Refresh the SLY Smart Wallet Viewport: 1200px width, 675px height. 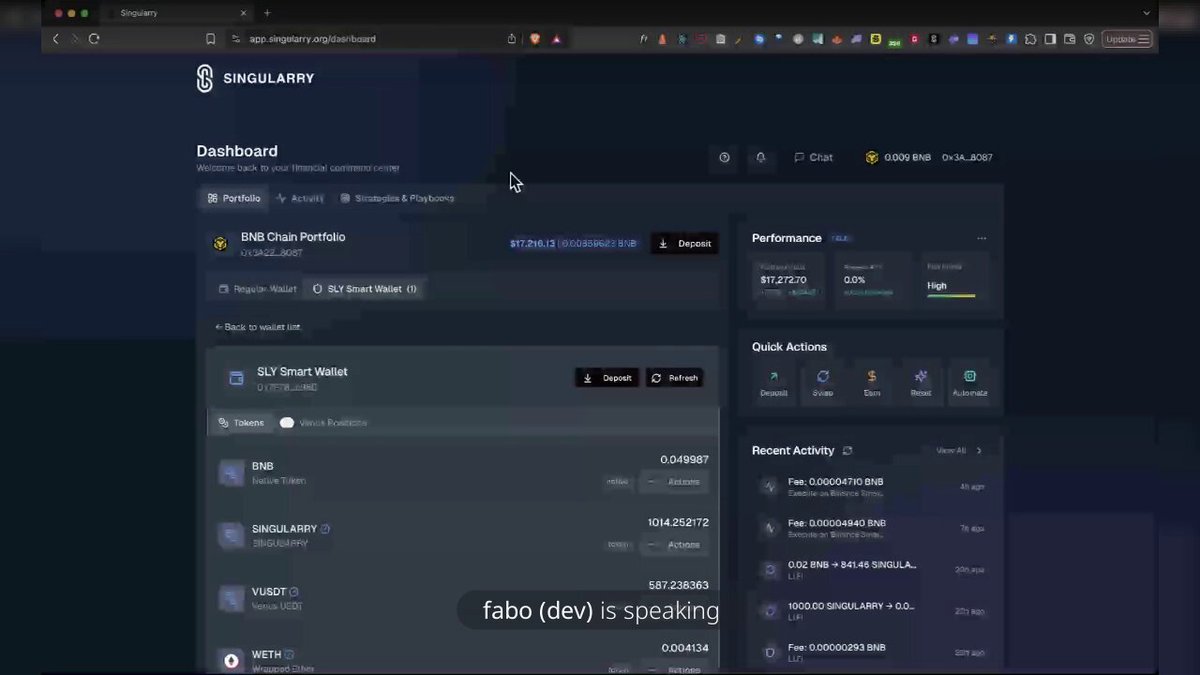click(674, 378)
